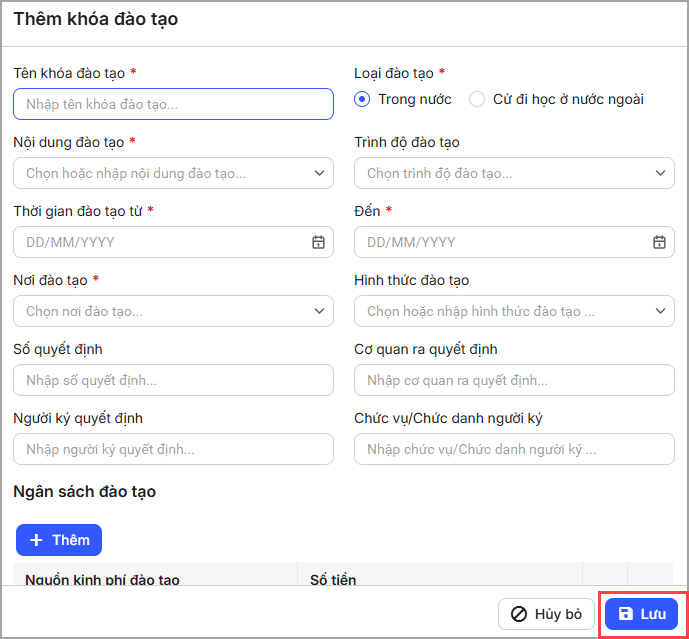Open the Trình độ đào tạo dropdown
Image resolution: width=689 pixels, height=639 pixels.
514,173
